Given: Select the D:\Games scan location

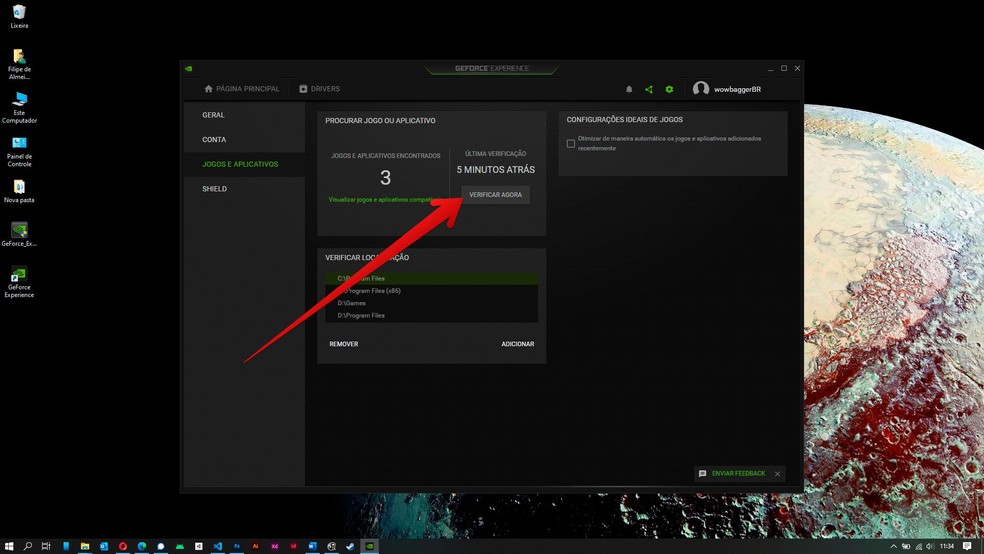Looking at the screenshot, I should point(352,303).
